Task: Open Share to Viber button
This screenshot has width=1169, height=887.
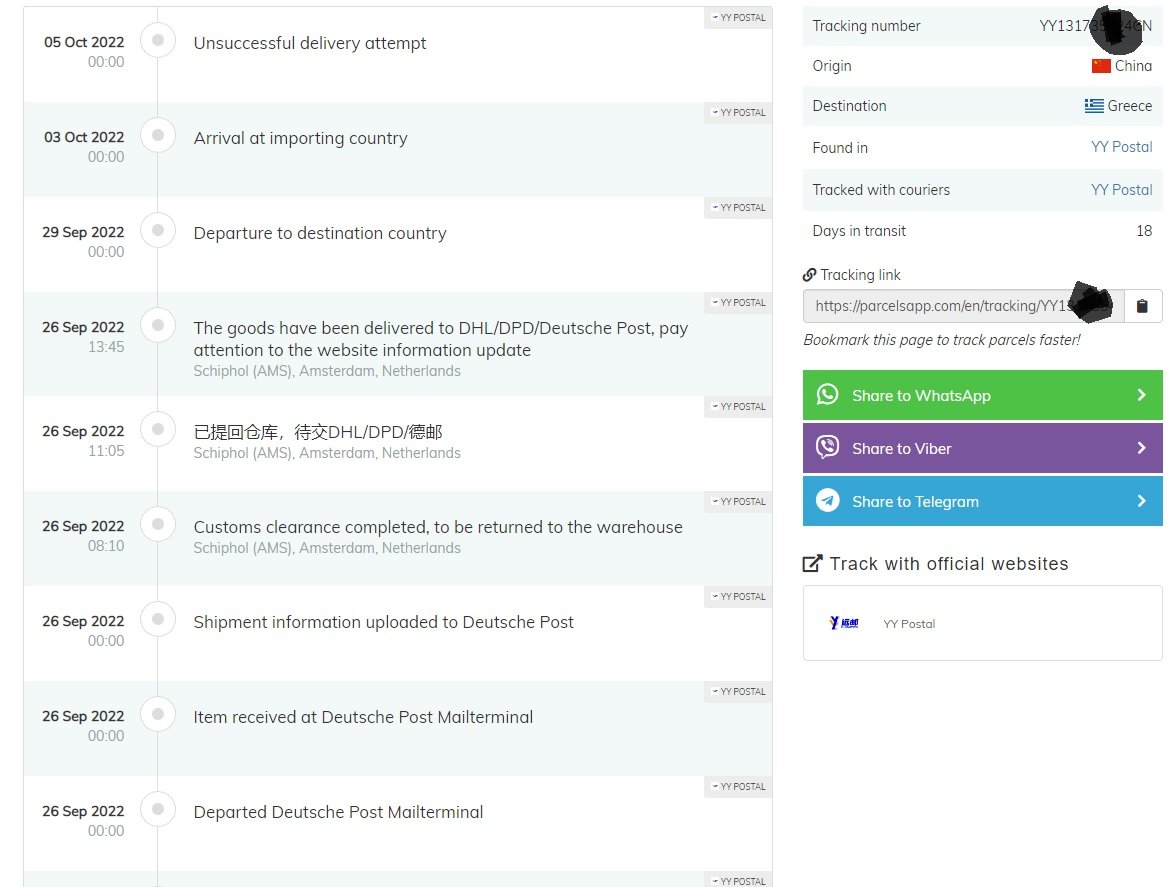Action: [983, 448]
